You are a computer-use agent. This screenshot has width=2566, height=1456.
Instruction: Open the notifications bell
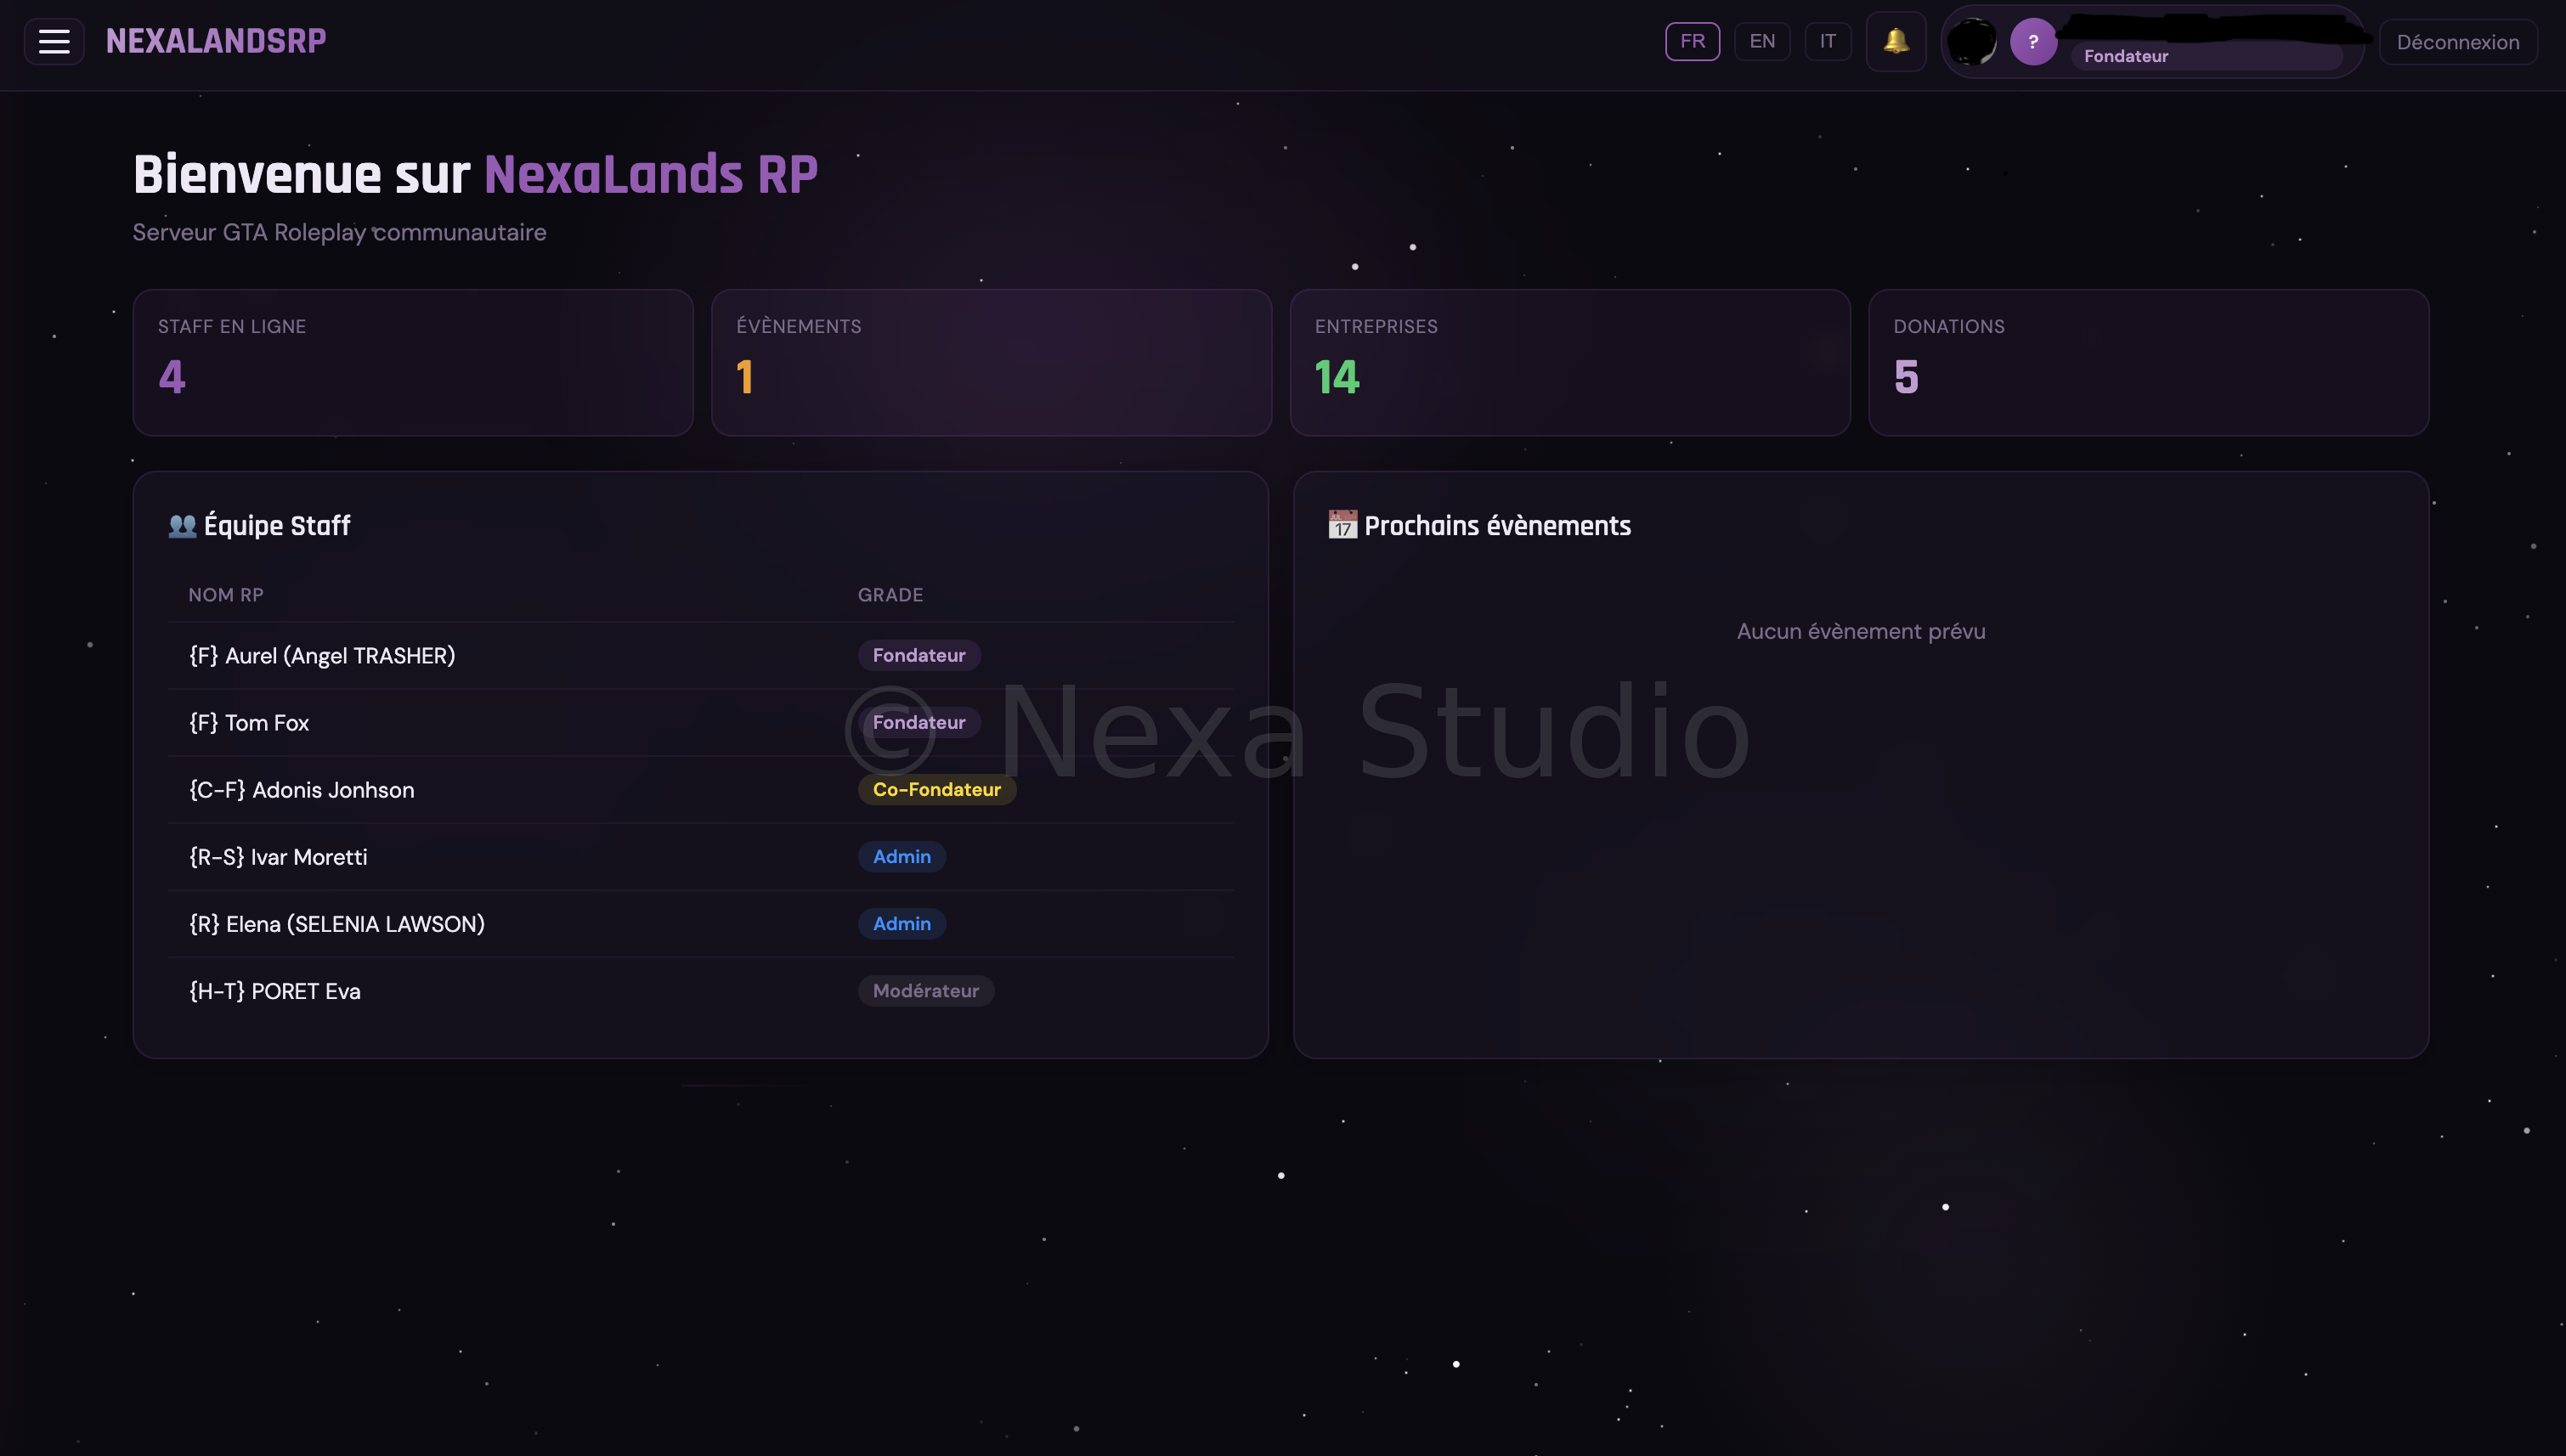[x=1896, y=41]
